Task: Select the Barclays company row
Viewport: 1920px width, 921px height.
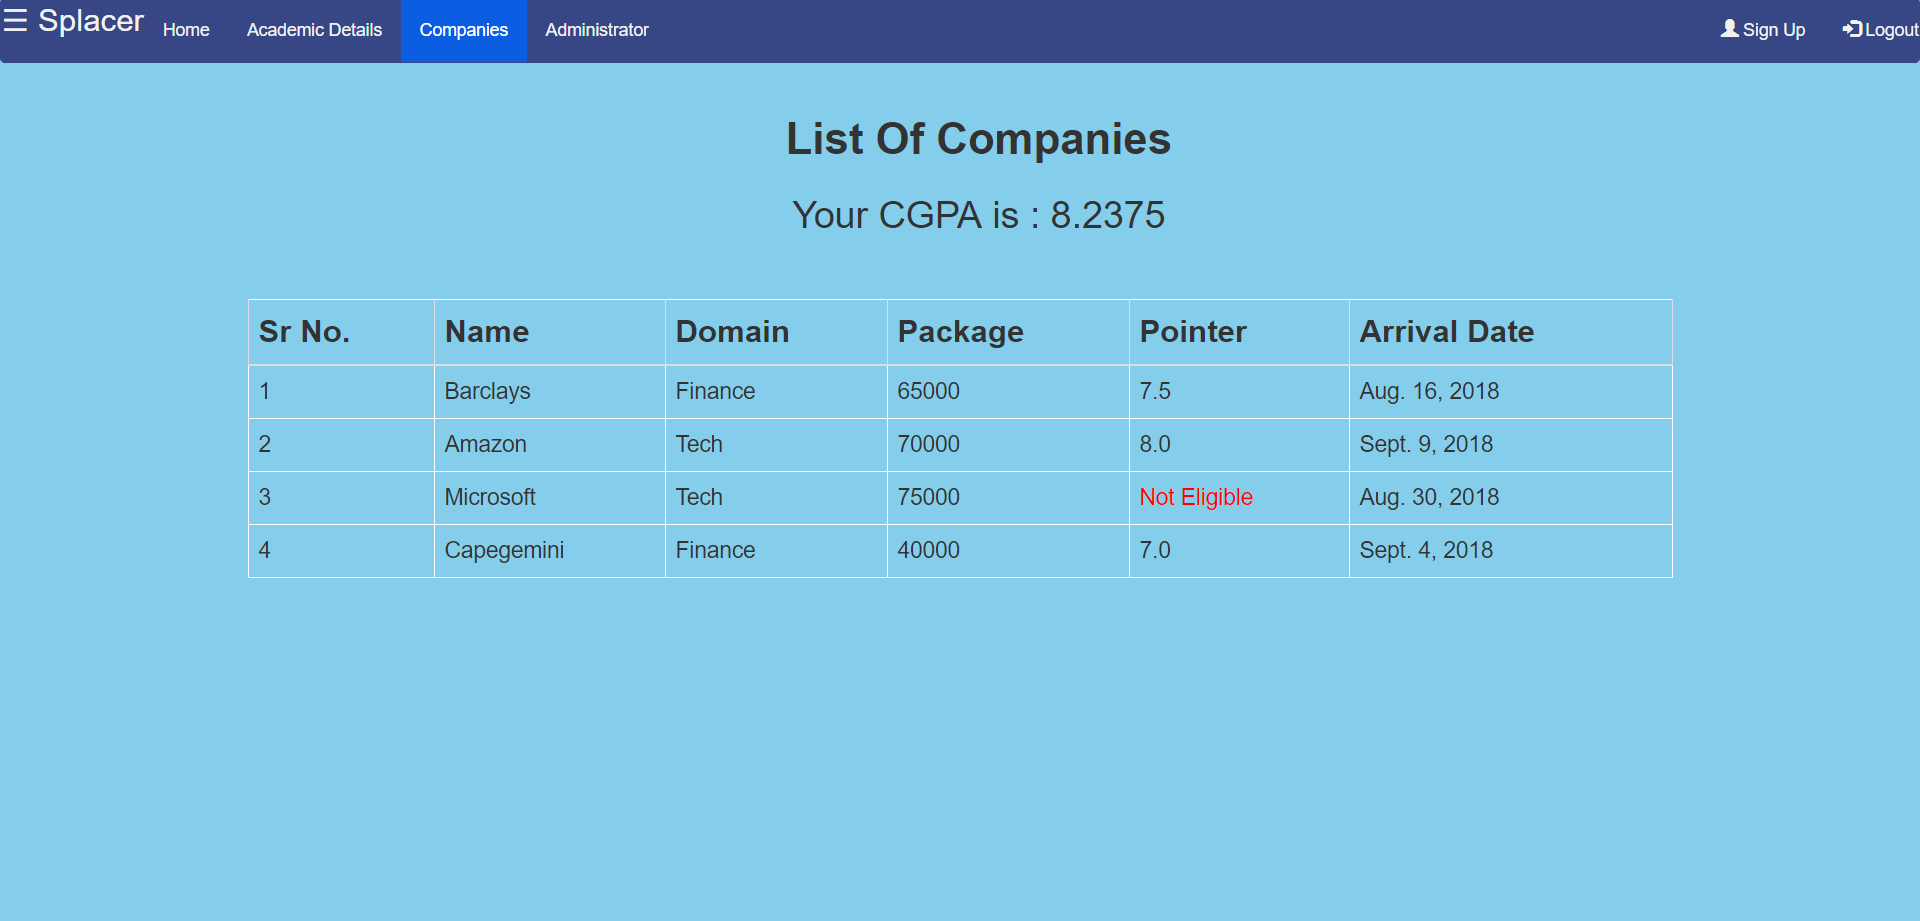Action: (x=487, y=391)
